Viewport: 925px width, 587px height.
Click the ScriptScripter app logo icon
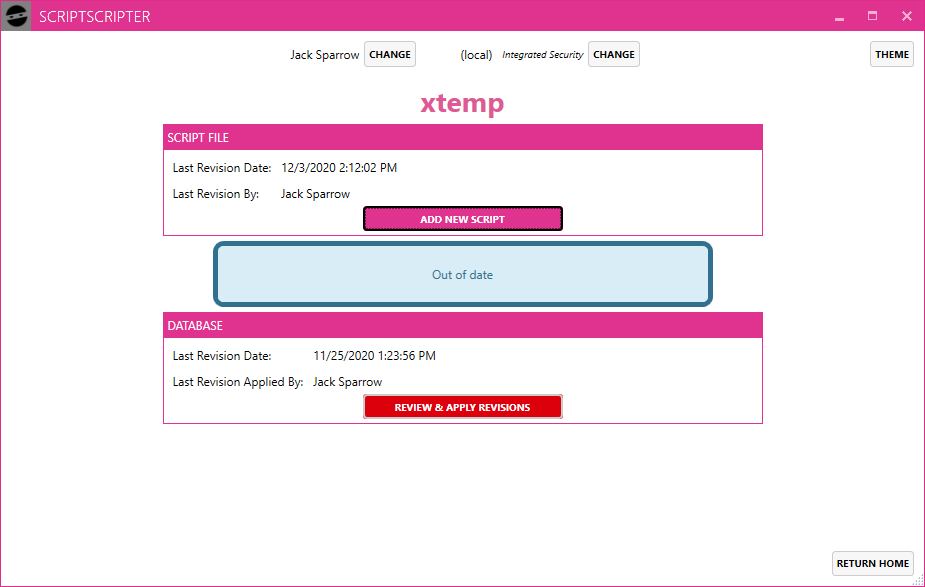click(16, 16)
